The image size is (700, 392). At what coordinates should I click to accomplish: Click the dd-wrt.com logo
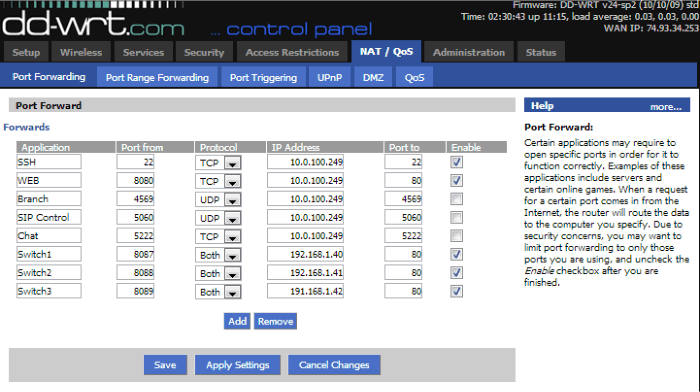click(93, 24)
